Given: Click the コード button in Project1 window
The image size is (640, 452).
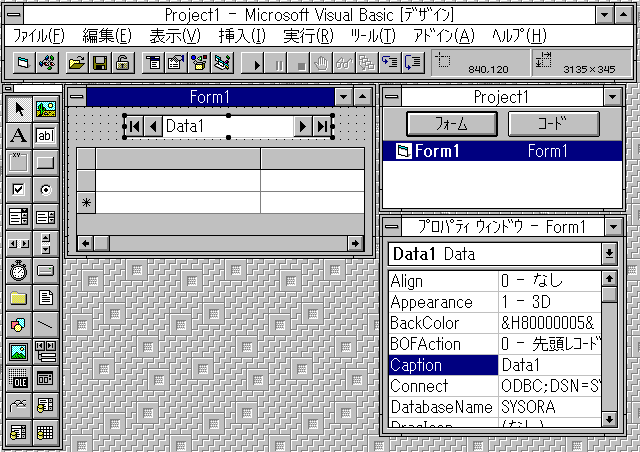Looking at the screenshot, I should [553, 124].
